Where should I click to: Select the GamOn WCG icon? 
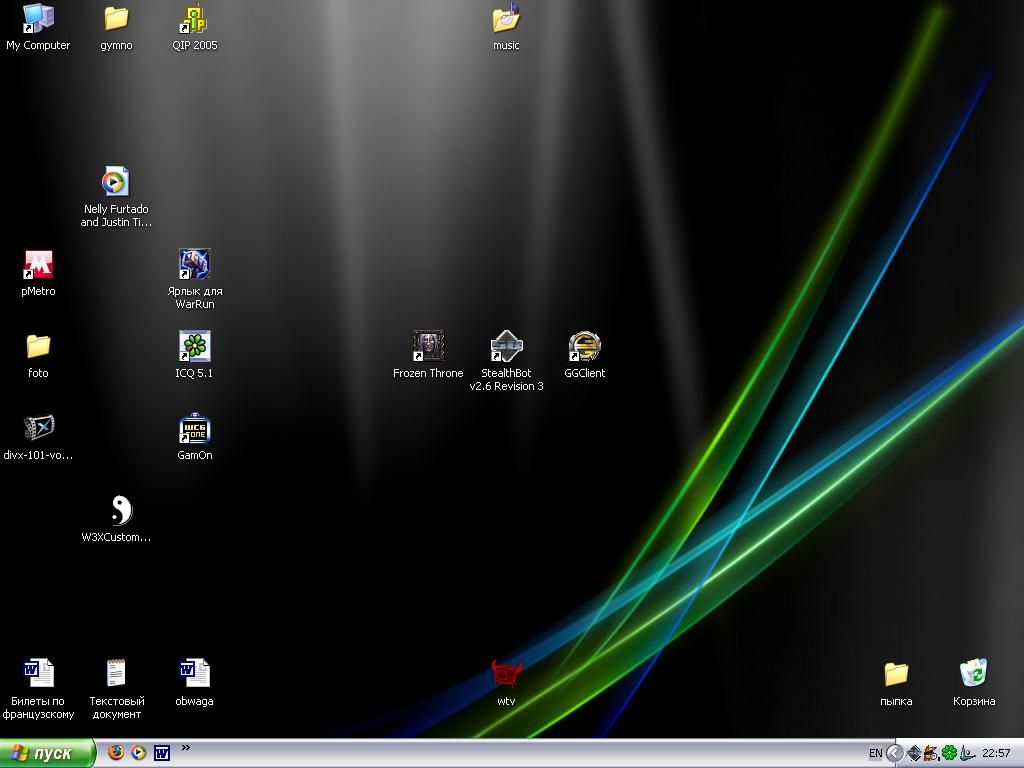pos(194,429)
